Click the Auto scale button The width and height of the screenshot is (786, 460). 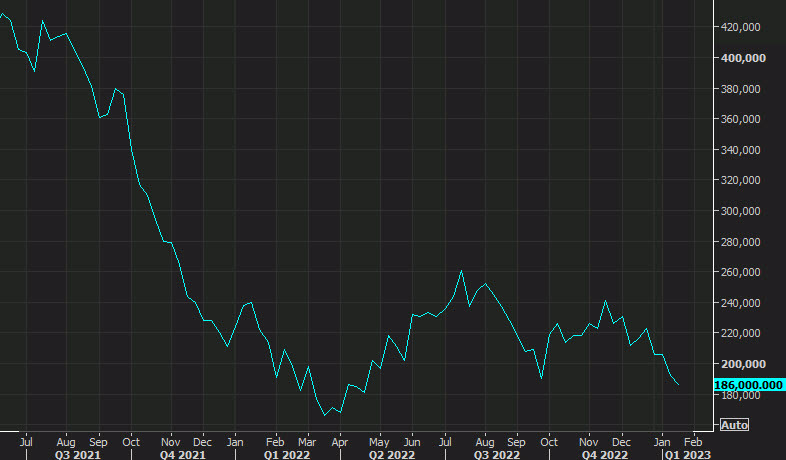tap(734, 425)
